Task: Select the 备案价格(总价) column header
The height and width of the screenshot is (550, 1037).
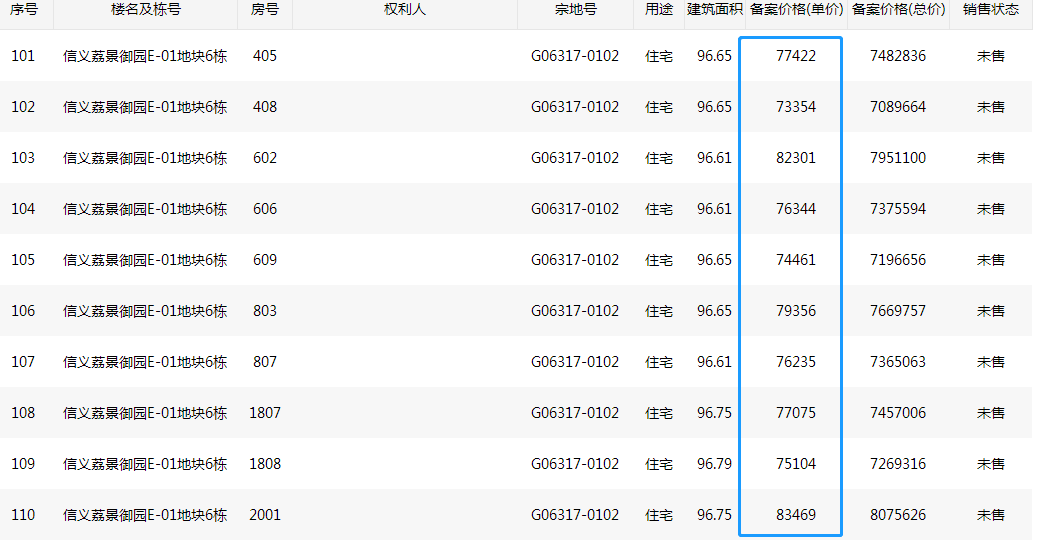Action: (x=898, y=10)
